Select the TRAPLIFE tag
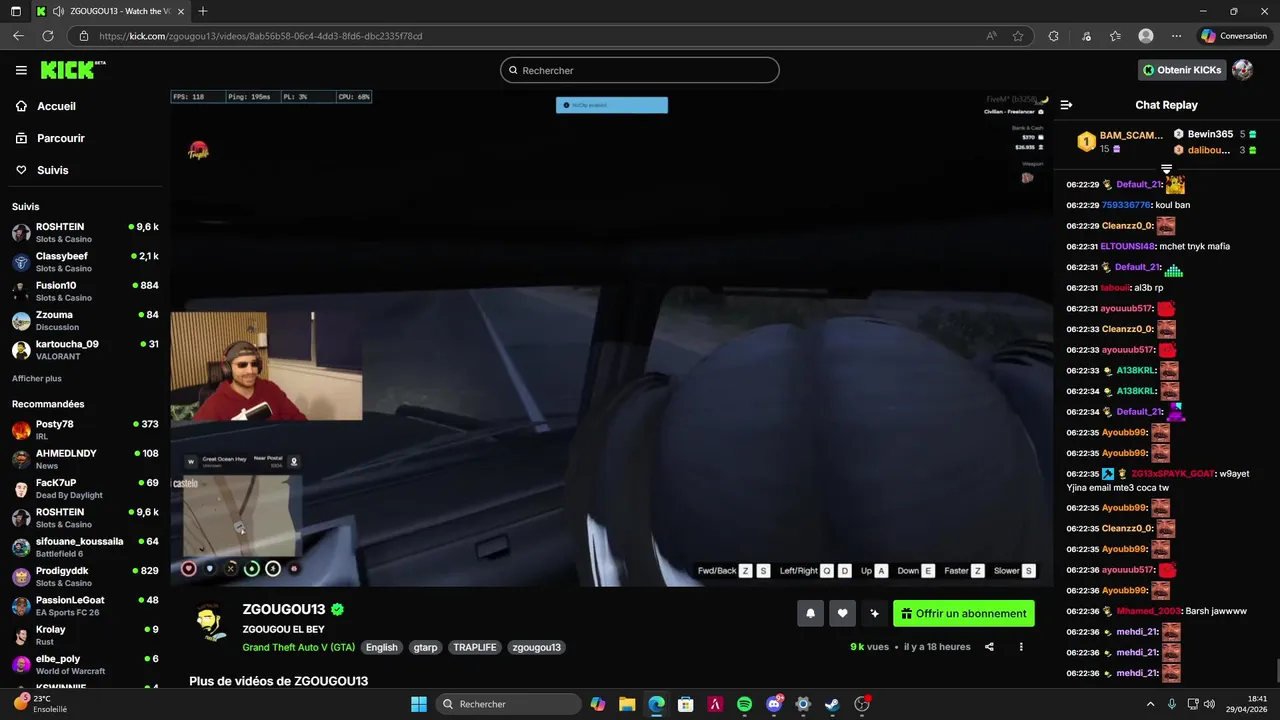The image size is (1280, 720). click(475, 647)
